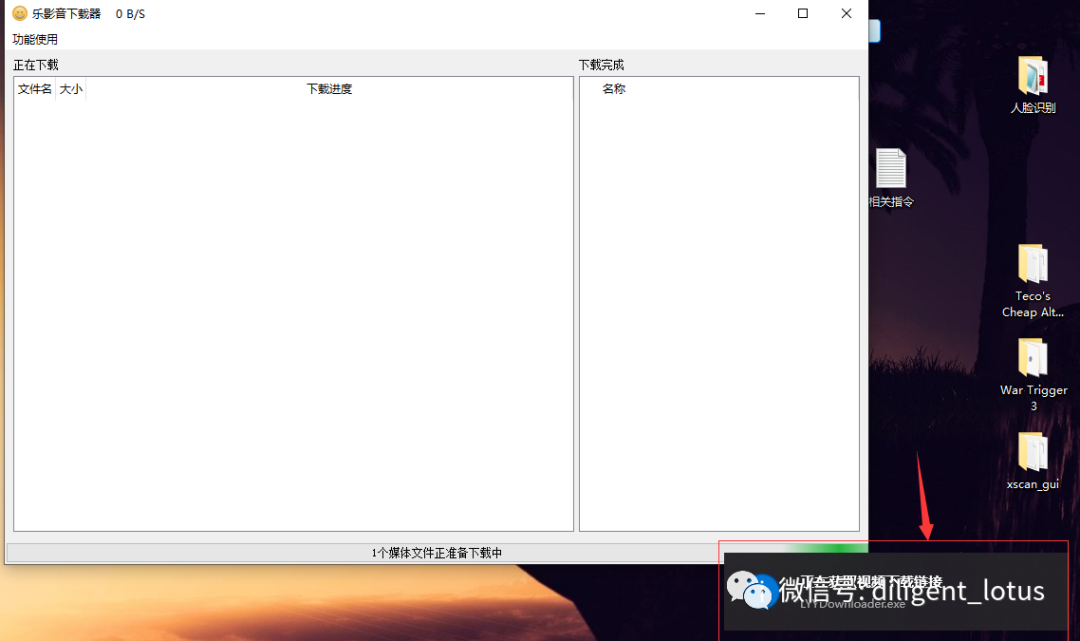Screen dimensions: 1080x641
Task: Open the Teco's Cheap Alt... folder
Action: [x=1032, y=281]
